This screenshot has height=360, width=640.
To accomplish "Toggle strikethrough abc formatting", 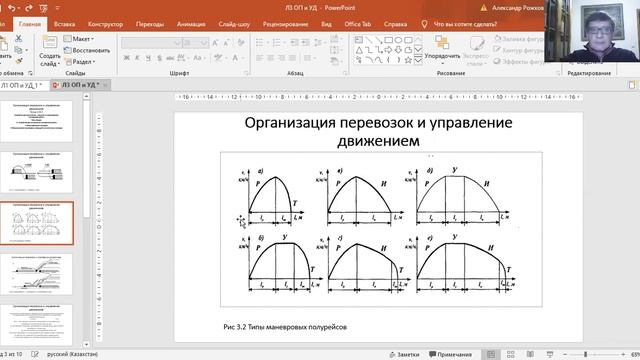I will tap(170, 58).
